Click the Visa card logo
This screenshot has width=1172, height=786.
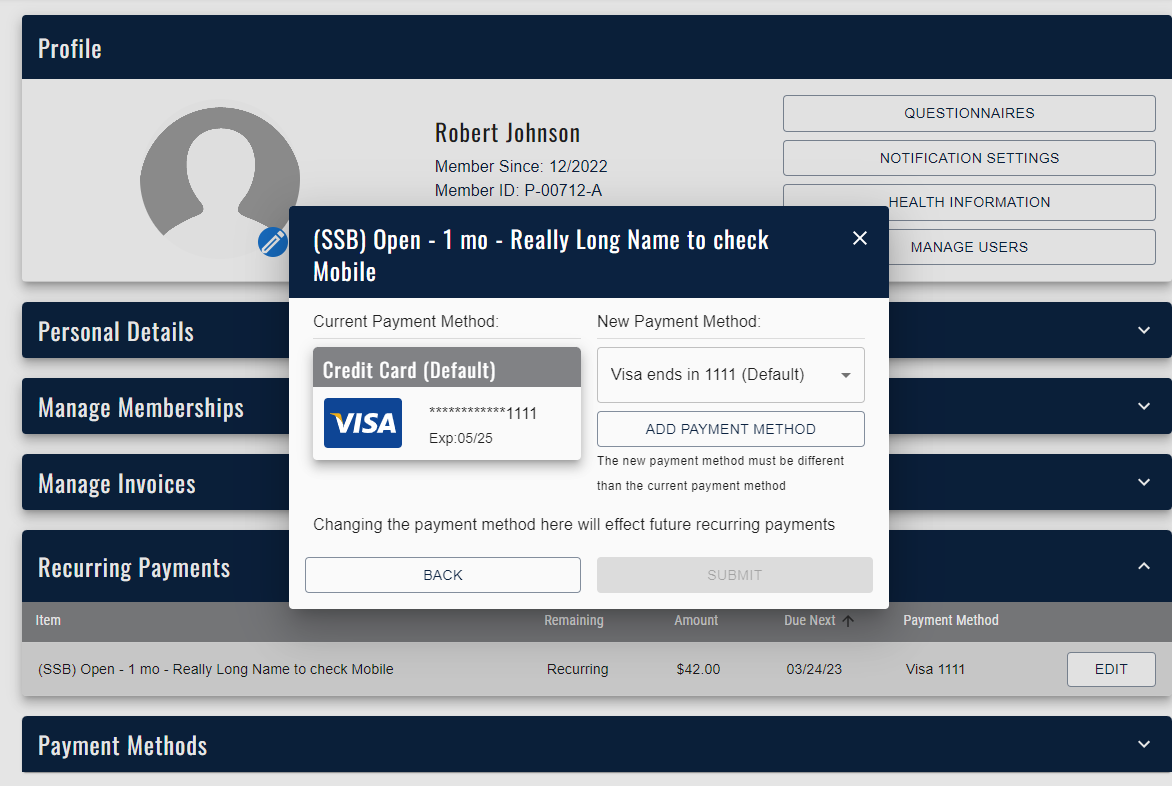(363, 423)
